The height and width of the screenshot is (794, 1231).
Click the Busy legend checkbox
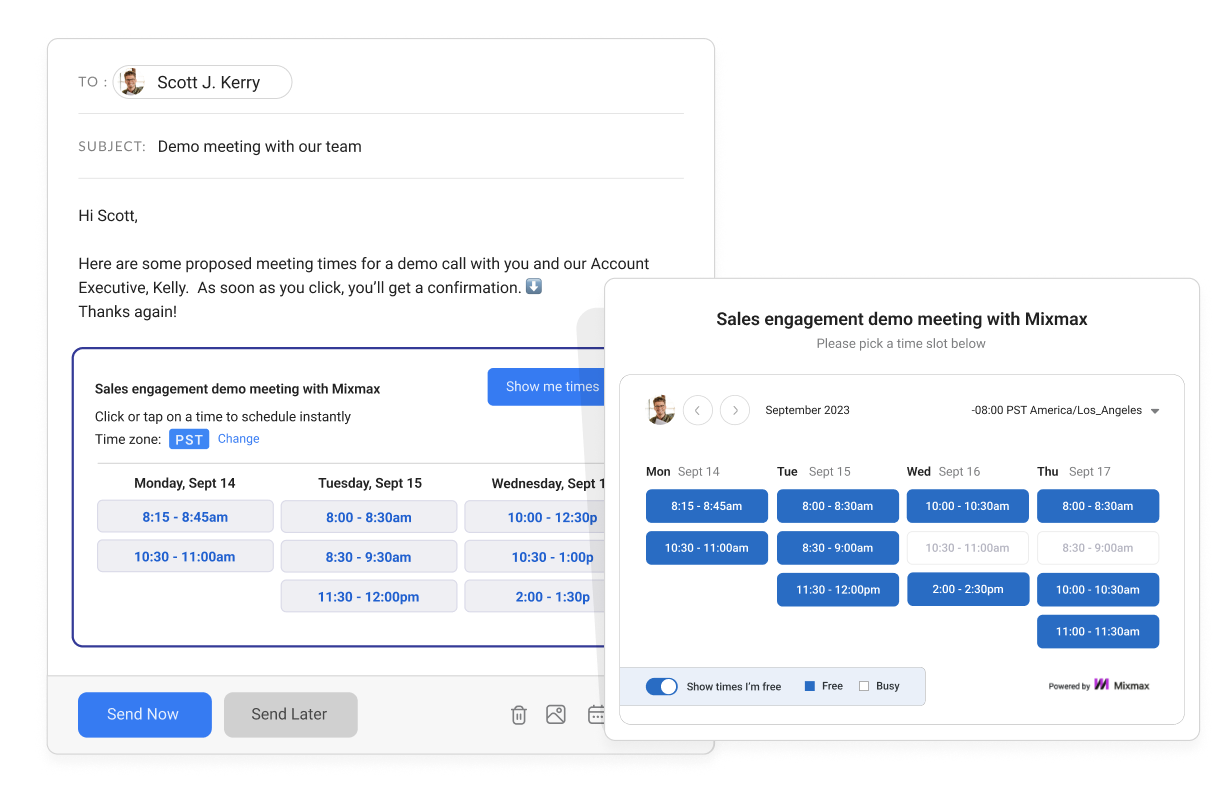[x=864, y=686]
